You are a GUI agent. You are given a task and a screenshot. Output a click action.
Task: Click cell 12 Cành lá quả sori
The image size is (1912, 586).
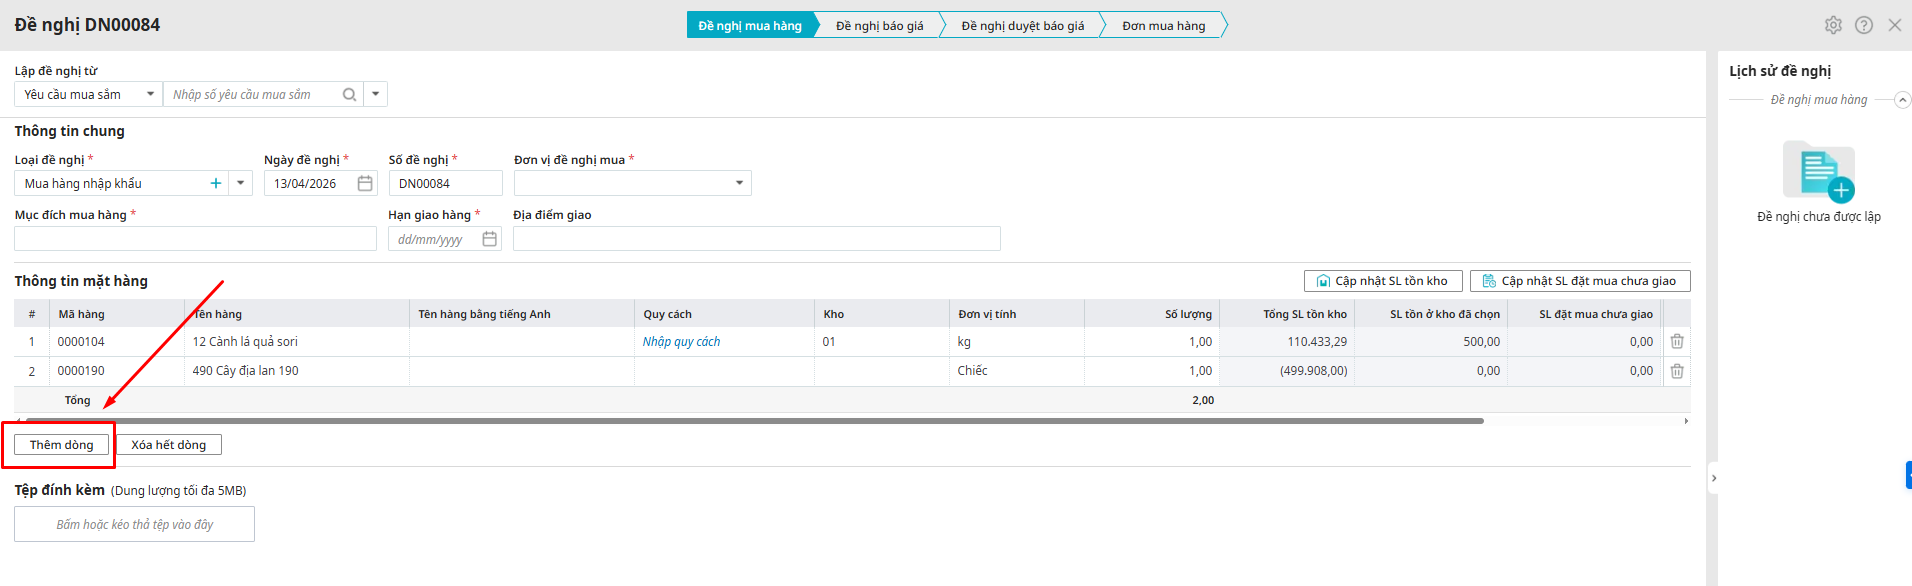[x=297, y=342]
